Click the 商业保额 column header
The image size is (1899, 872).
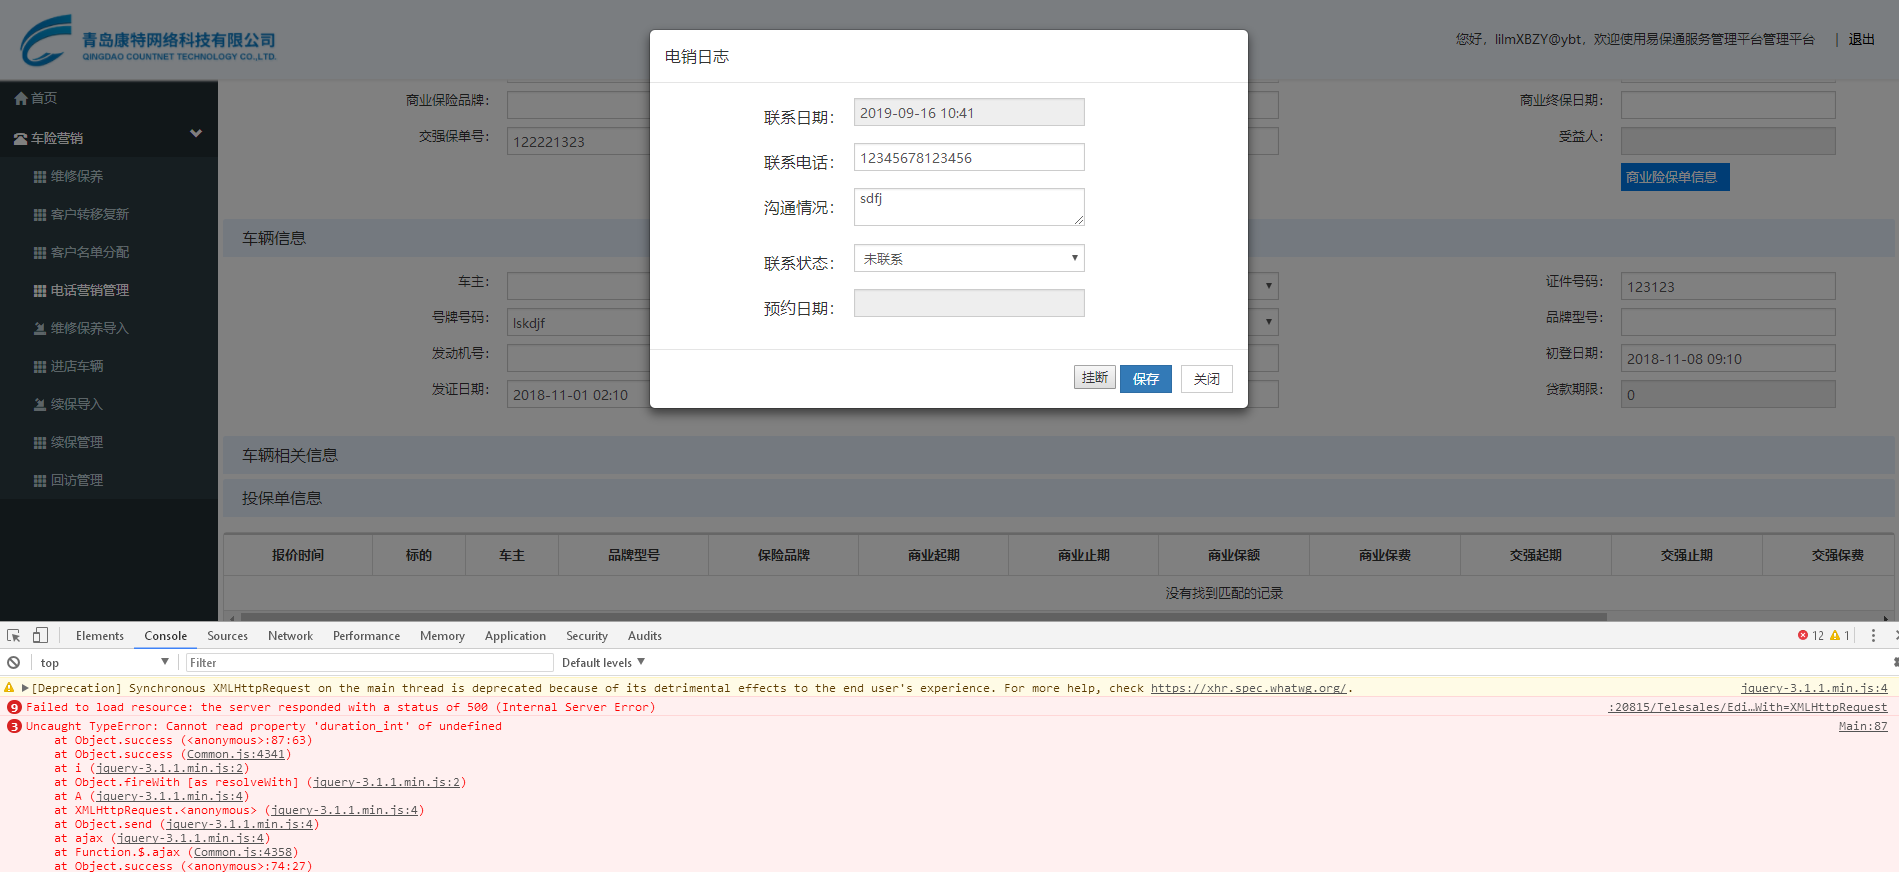pyautogui.click(x=1234, y=555)
